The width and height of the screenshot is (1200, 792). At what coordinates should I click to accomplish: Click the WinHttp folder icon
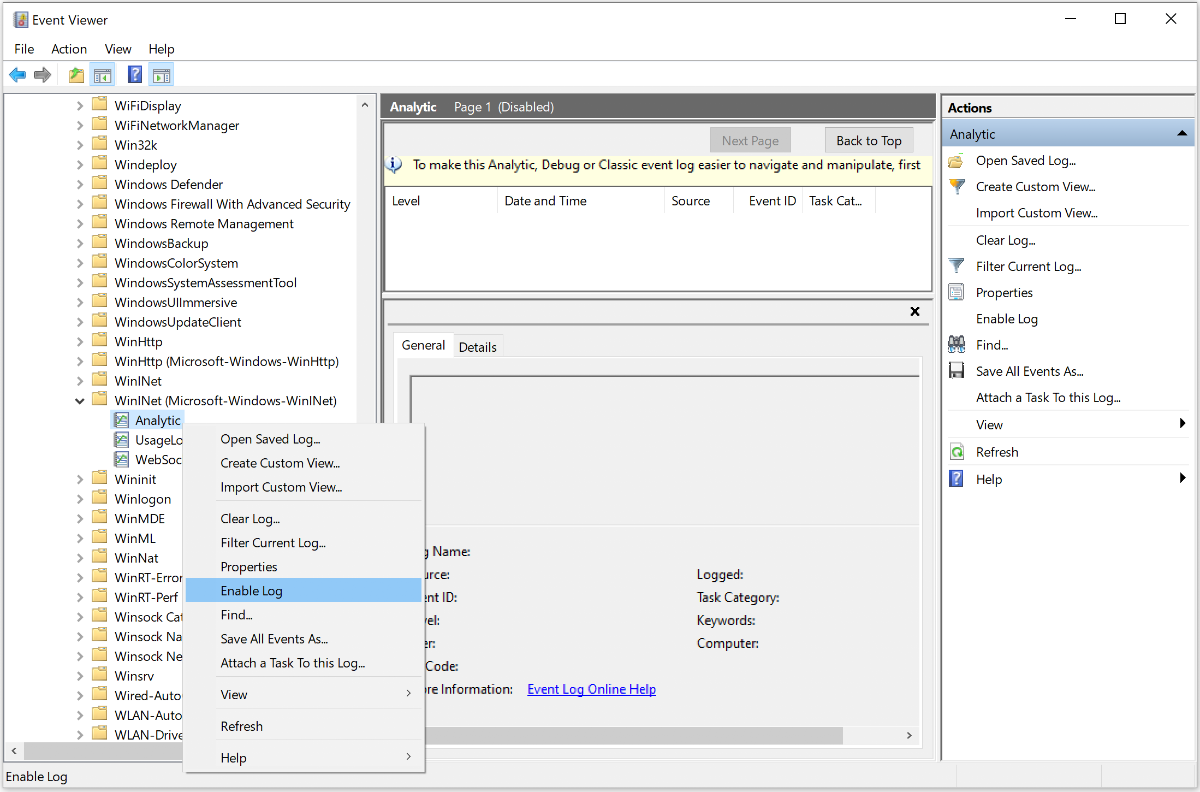click(99, 342)
